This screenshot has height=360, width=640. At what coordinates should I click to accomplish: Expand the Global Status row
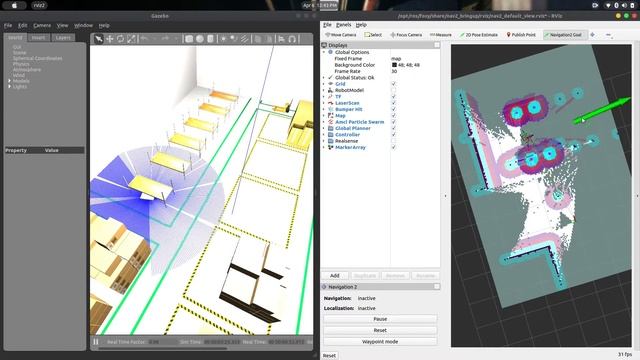324,78
